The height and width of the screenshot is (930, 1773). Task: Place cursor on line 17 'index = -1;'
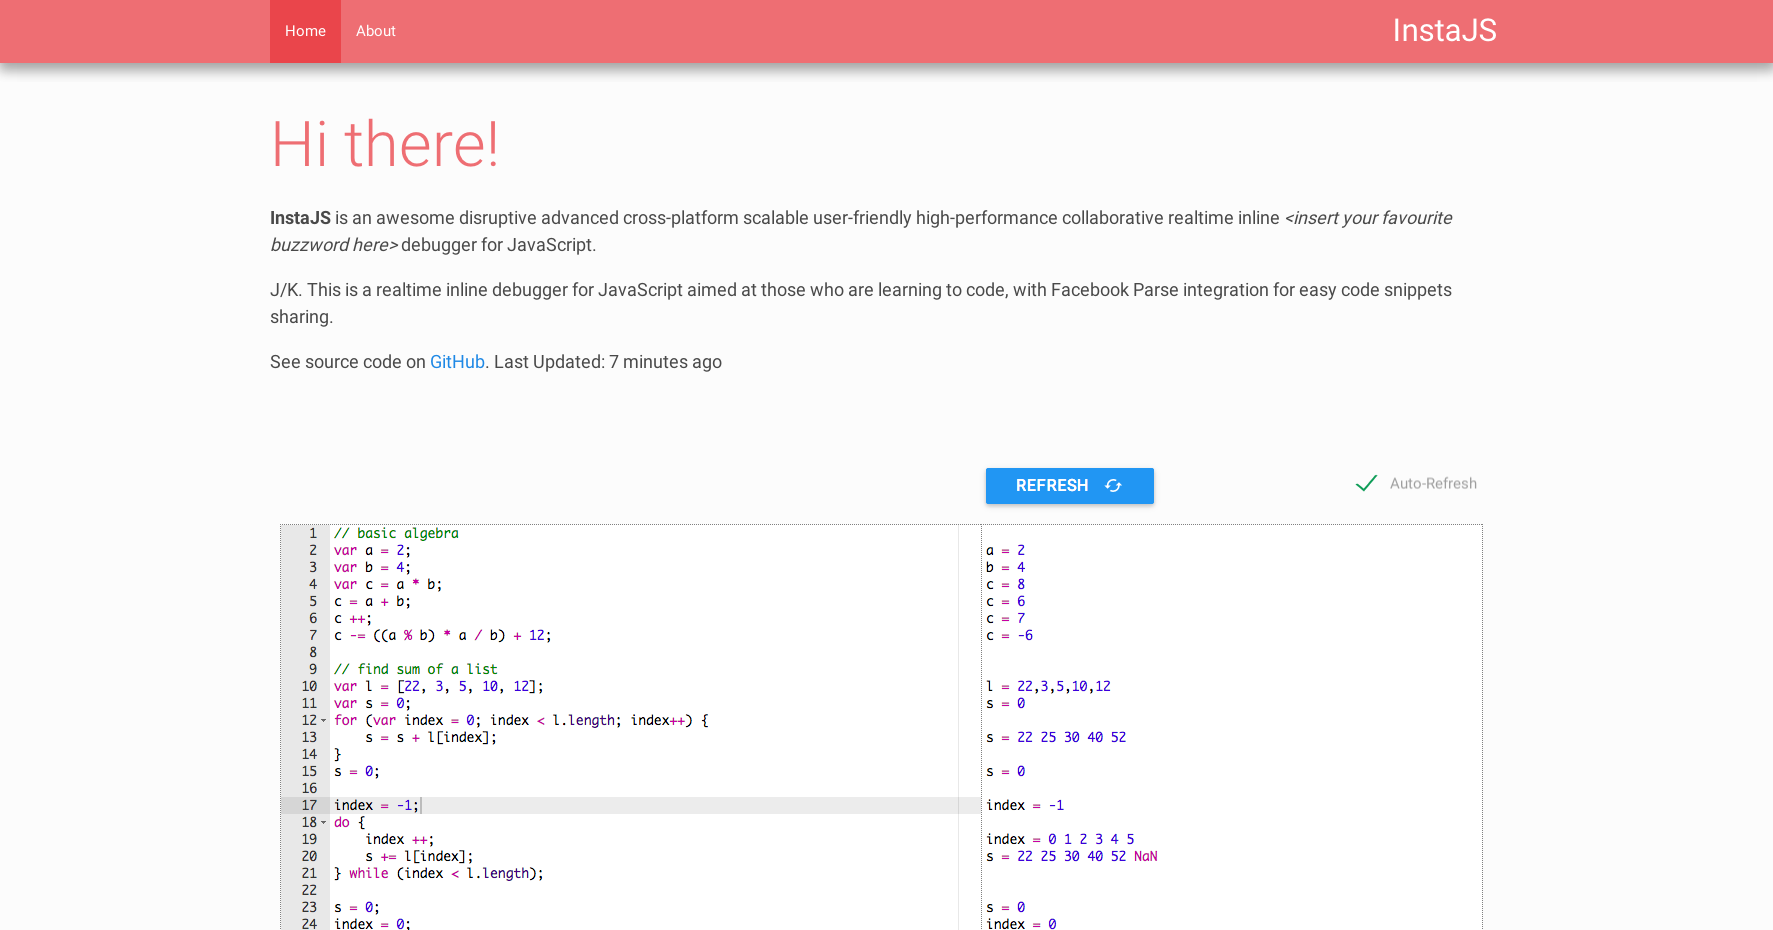pyautogui.click(x=377, y=806)
